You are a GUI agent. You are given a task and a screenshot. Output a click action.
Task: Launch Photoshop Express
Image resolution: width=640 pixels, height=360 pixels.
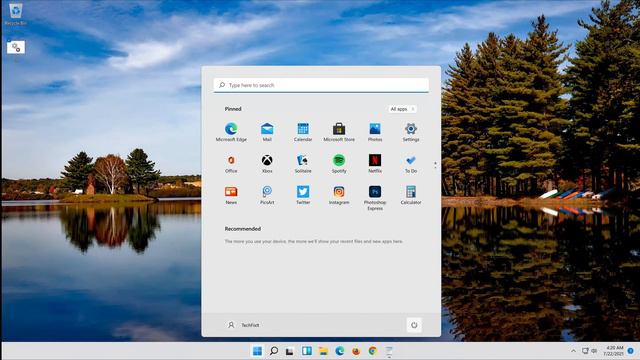375,198
